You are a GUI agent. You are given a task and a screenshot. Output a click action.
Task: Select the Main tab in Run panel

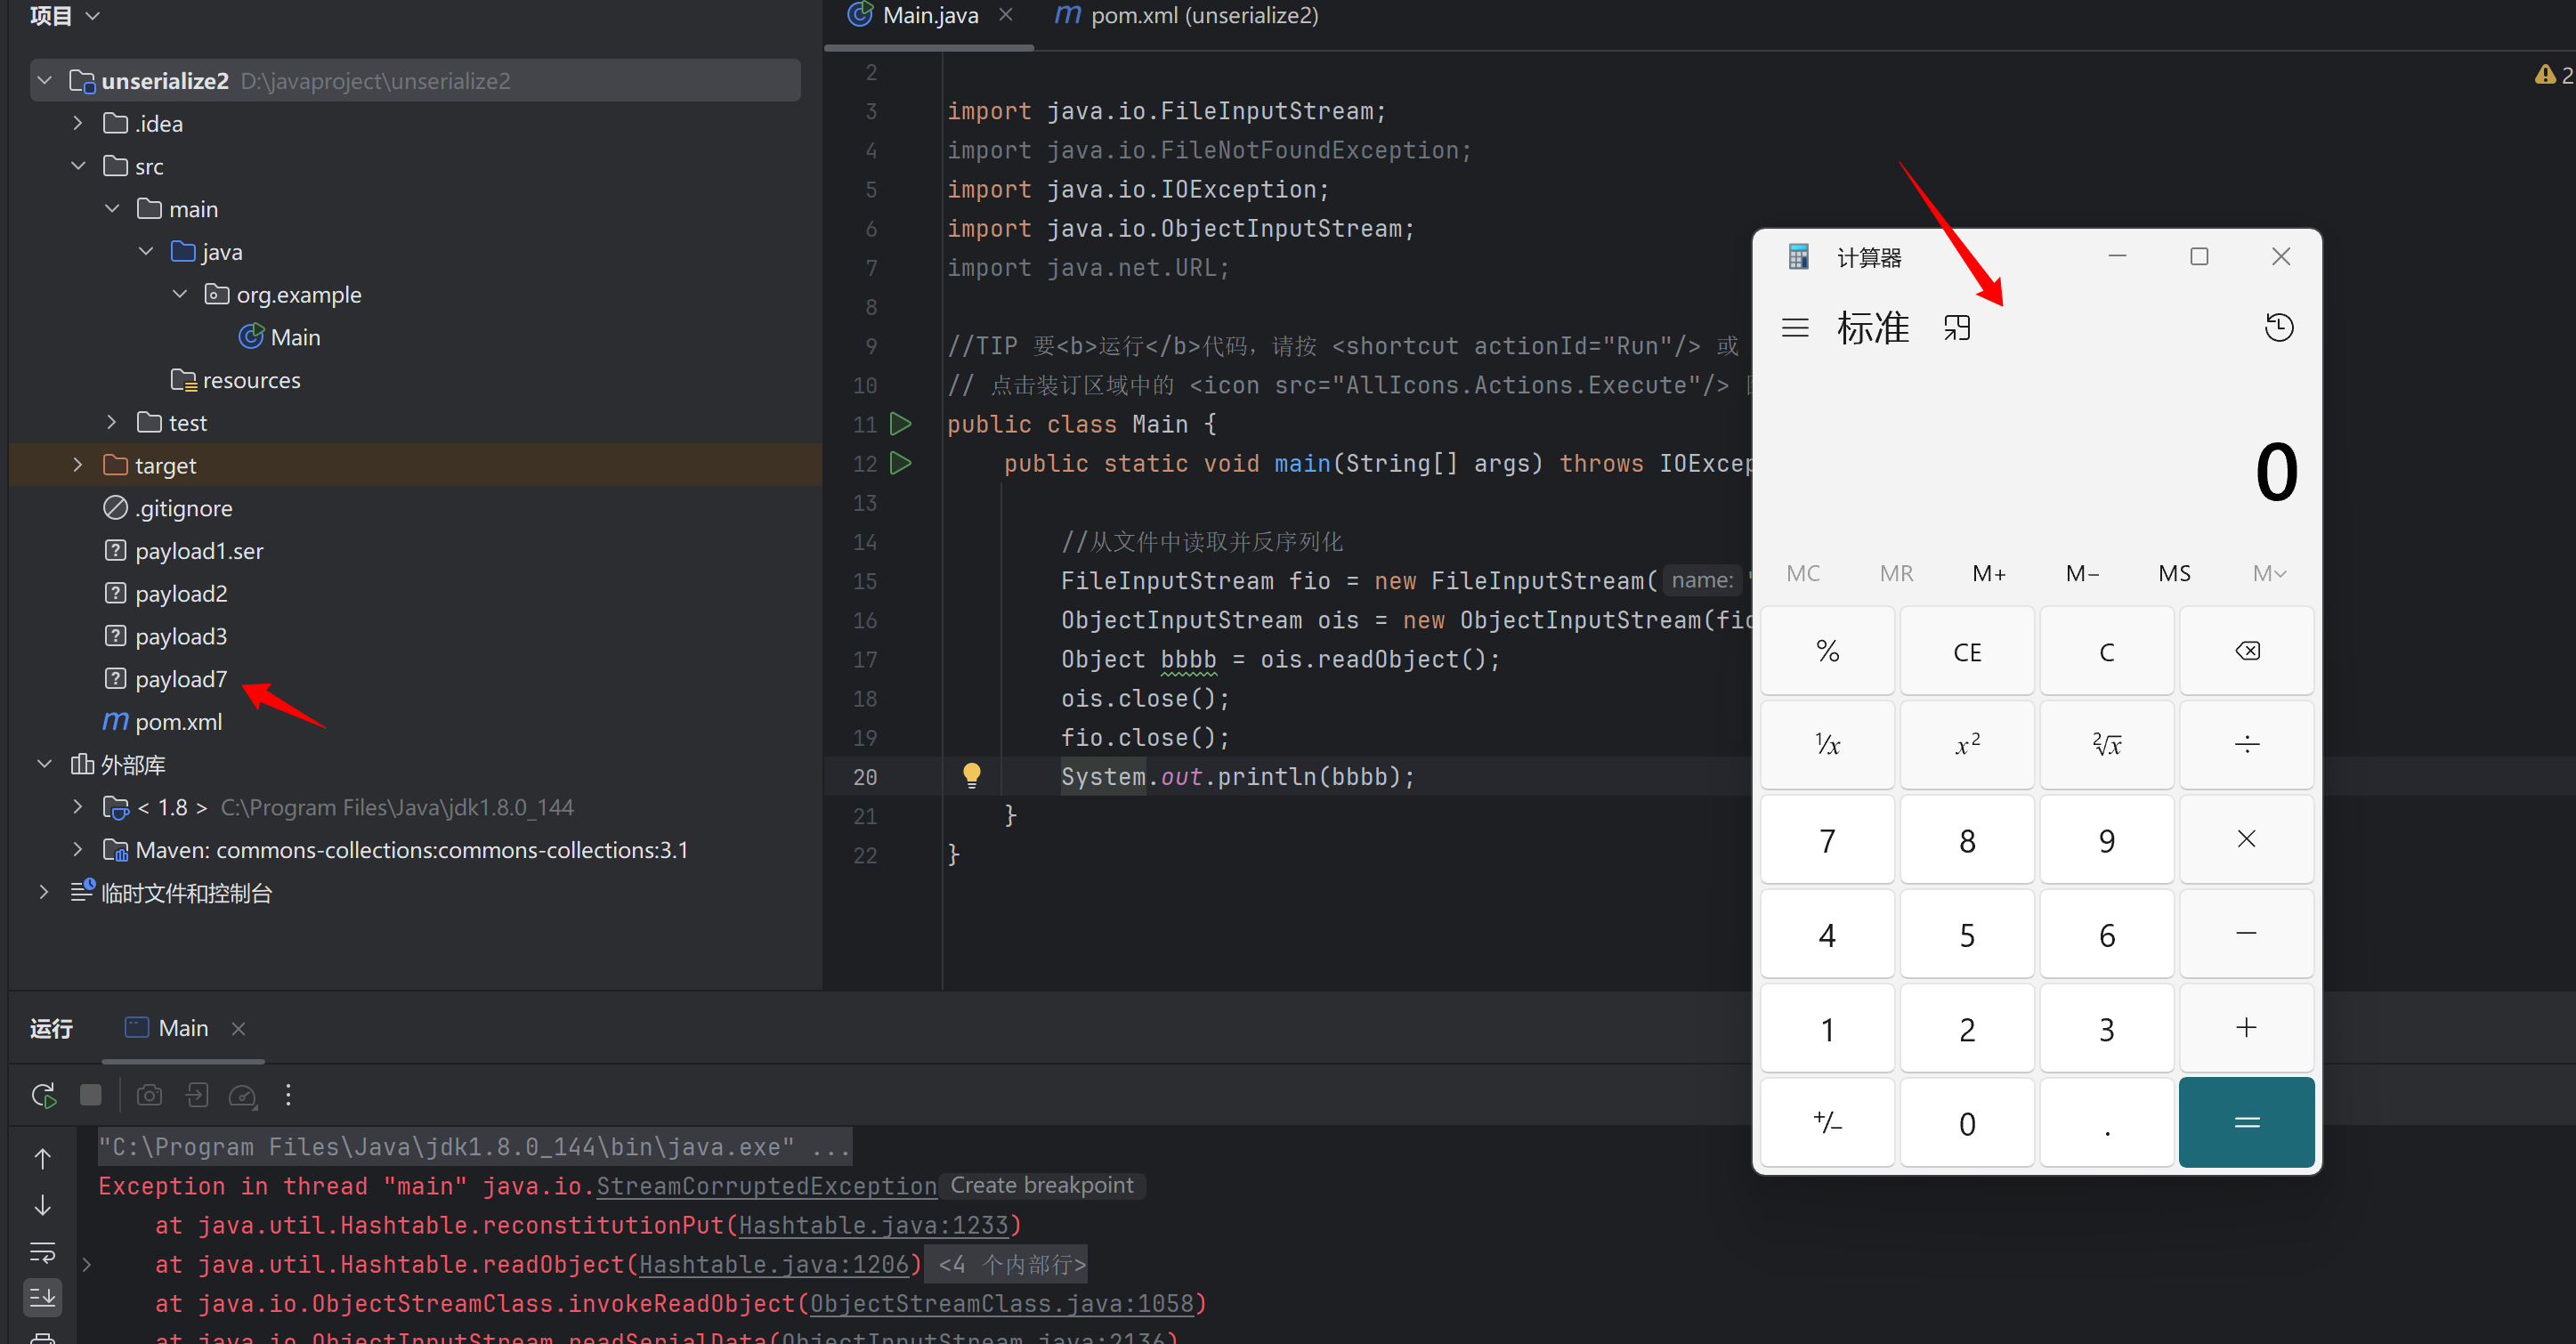(x=183, y=1028)
